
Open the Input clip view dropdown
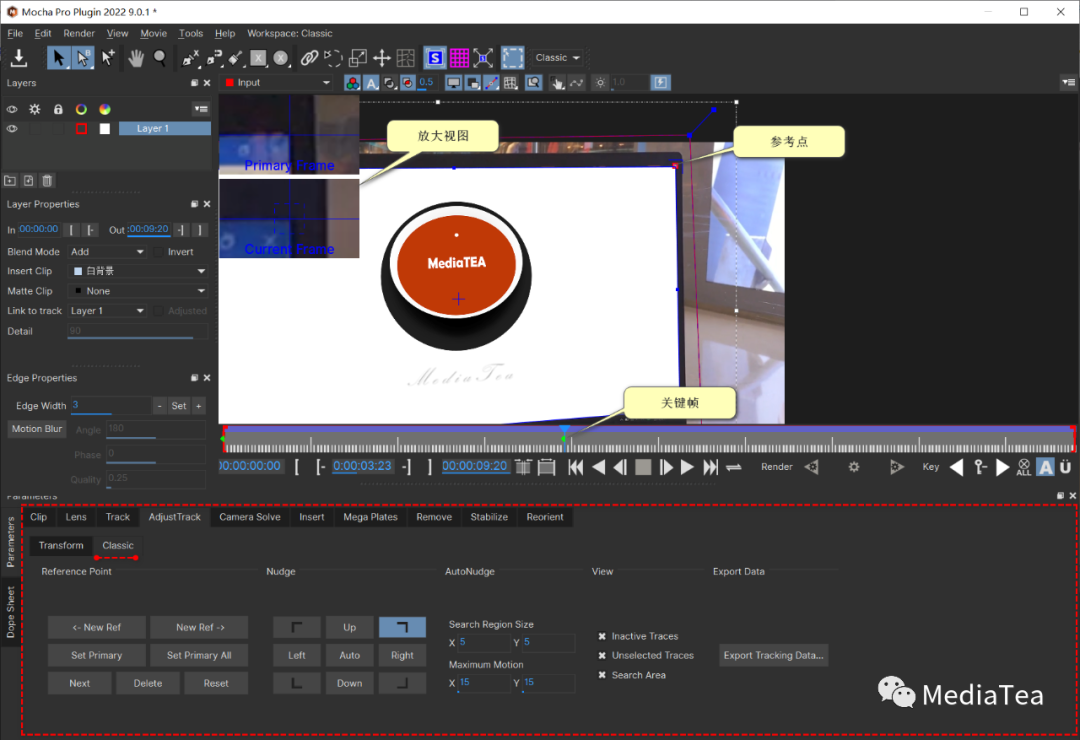pos(278,83)
